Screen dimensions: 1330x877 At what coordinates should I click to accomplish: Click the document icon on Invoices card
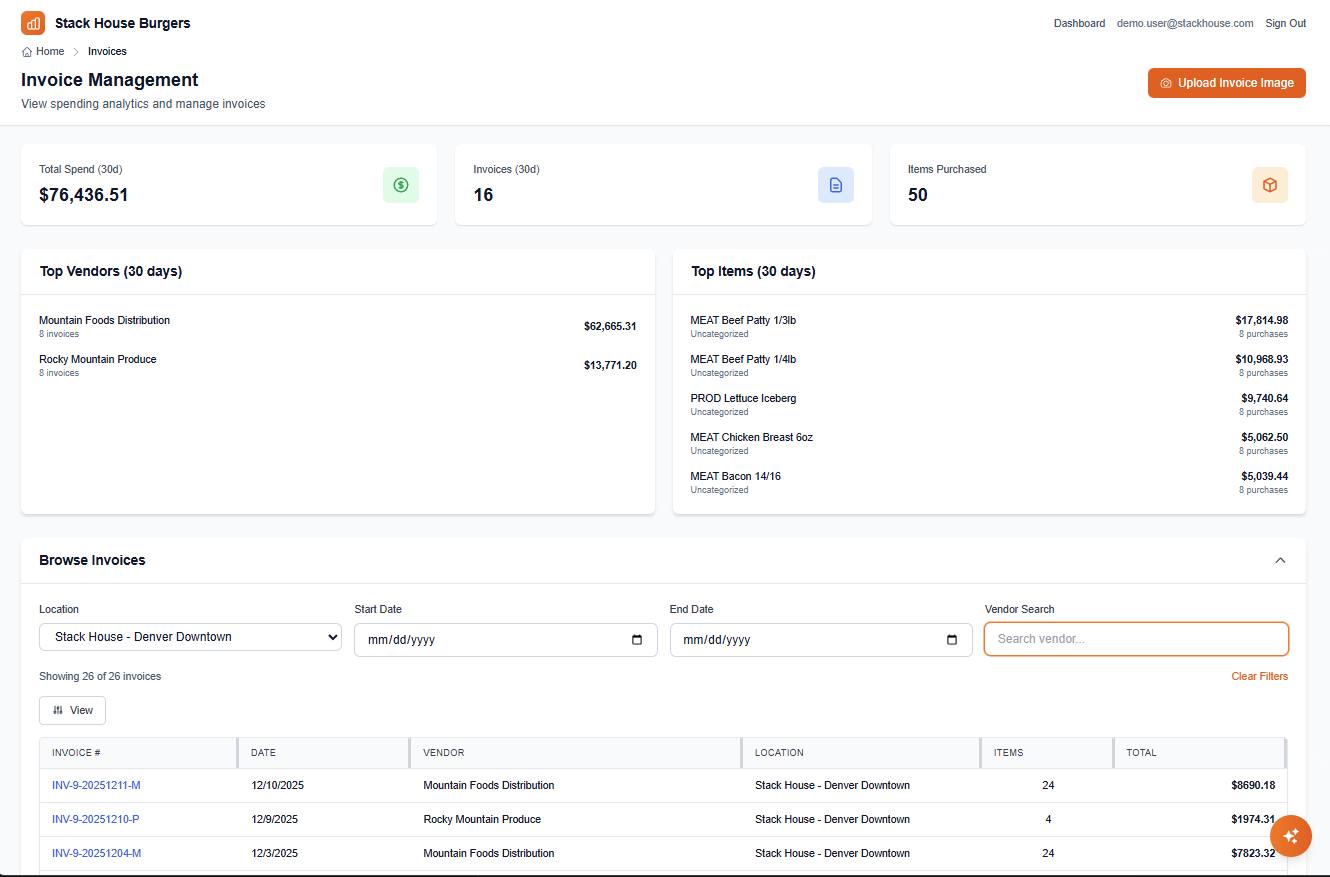[x=836, y=185]
